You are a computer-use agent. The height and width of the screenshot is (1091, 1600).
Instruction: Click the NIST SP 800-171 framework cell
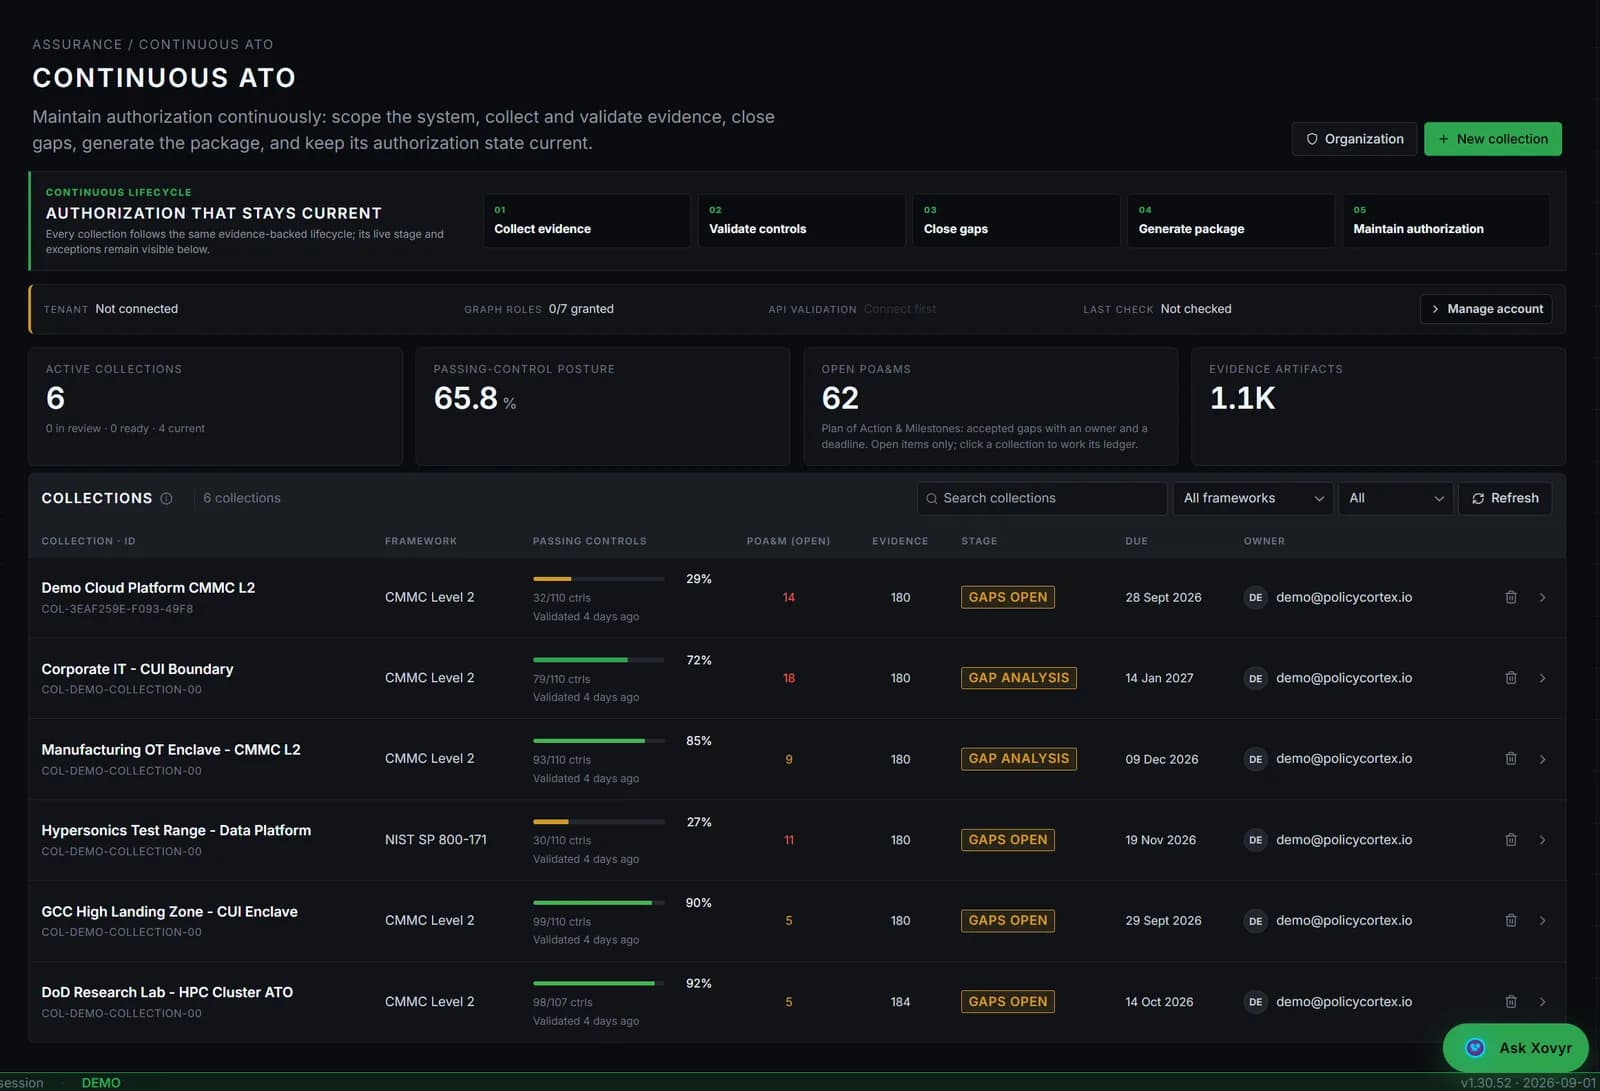(x=436, y=840)
